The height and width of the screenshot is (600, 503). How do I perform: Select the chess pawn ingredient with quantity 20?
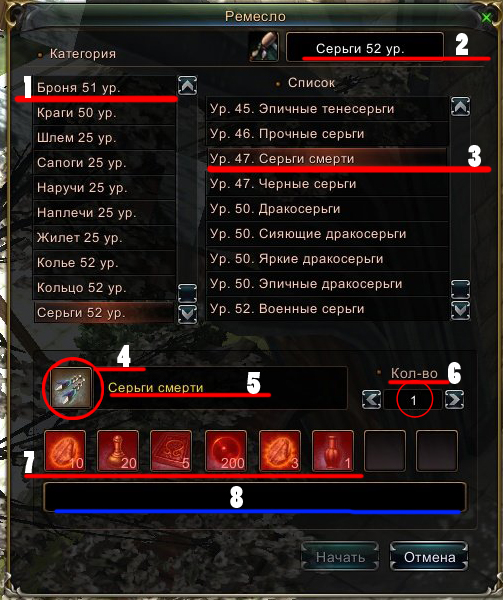click(118, 450)
